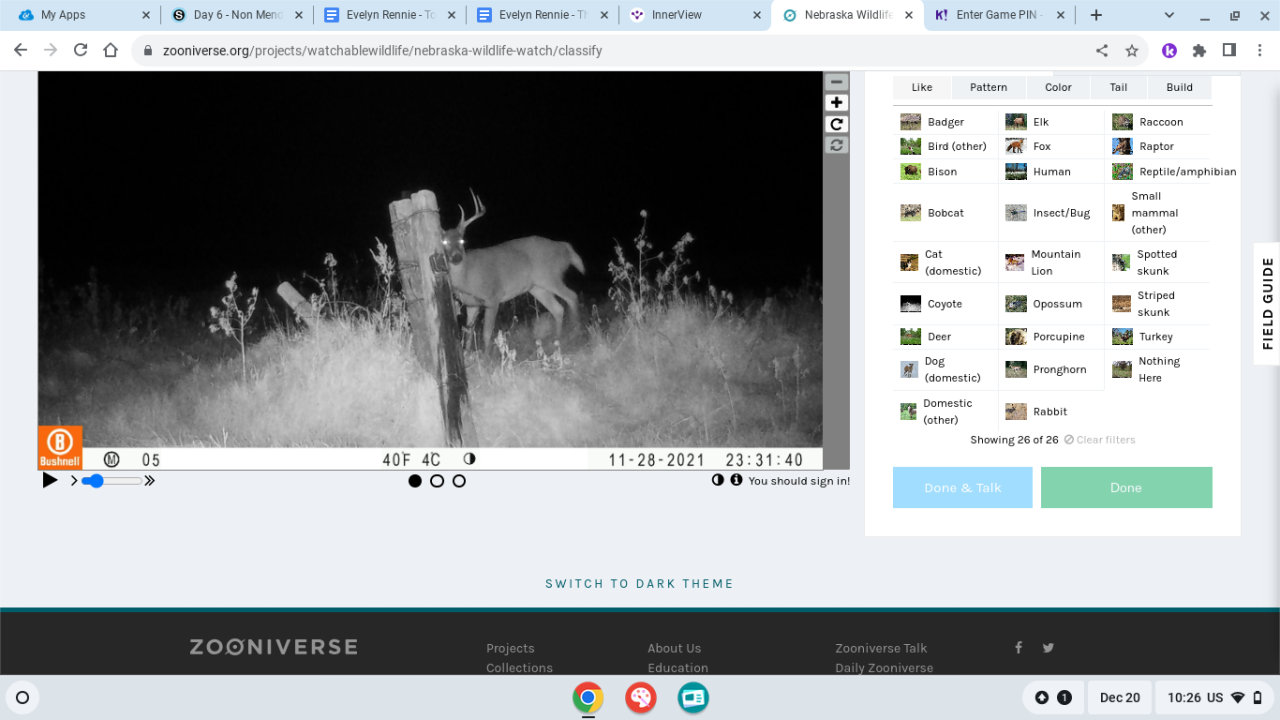Select the Bird (other) option

click(946, 146)
